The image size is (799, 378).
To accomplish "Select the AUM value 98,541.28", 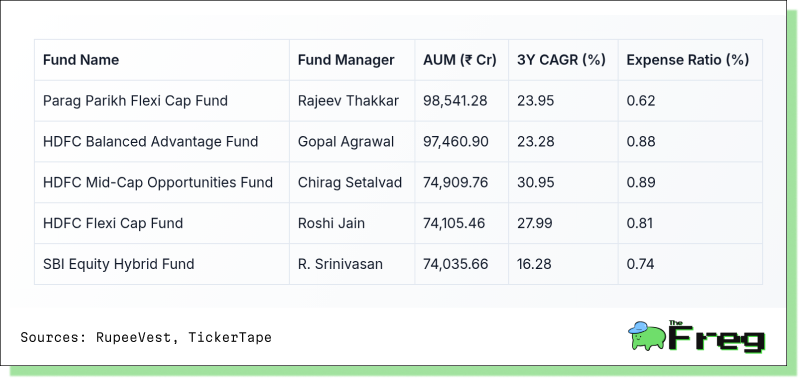I will click(x=455, y=101).
